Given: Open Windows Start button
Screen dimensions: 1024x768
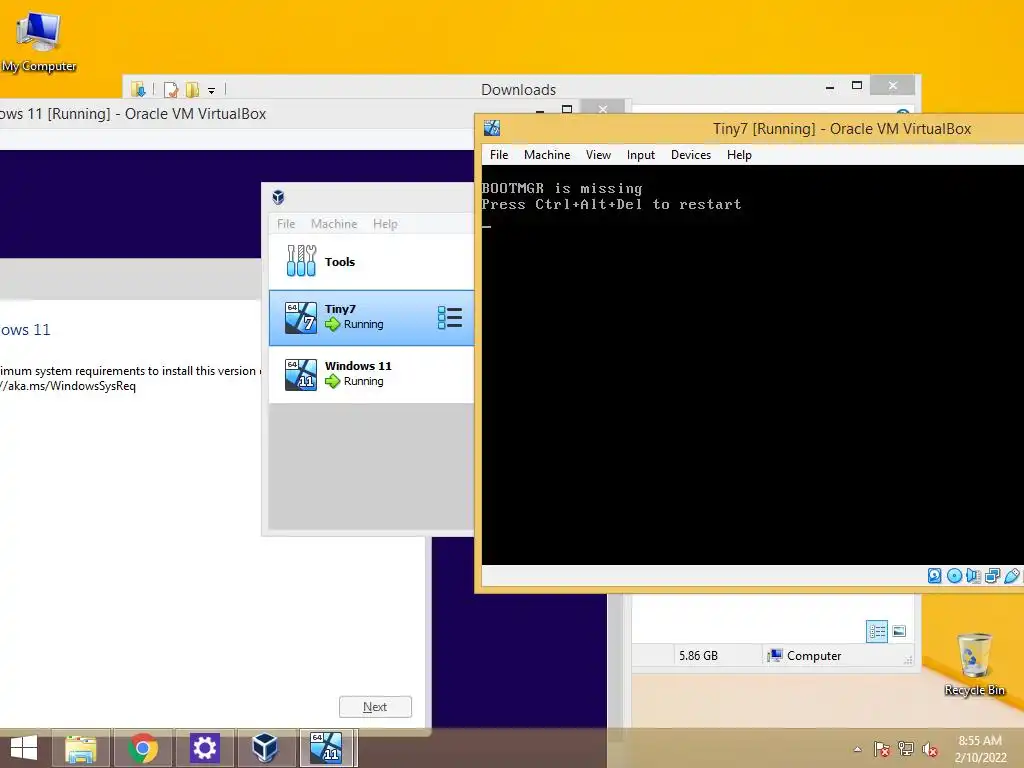Looking at the screenshot, I should (24, 748).
